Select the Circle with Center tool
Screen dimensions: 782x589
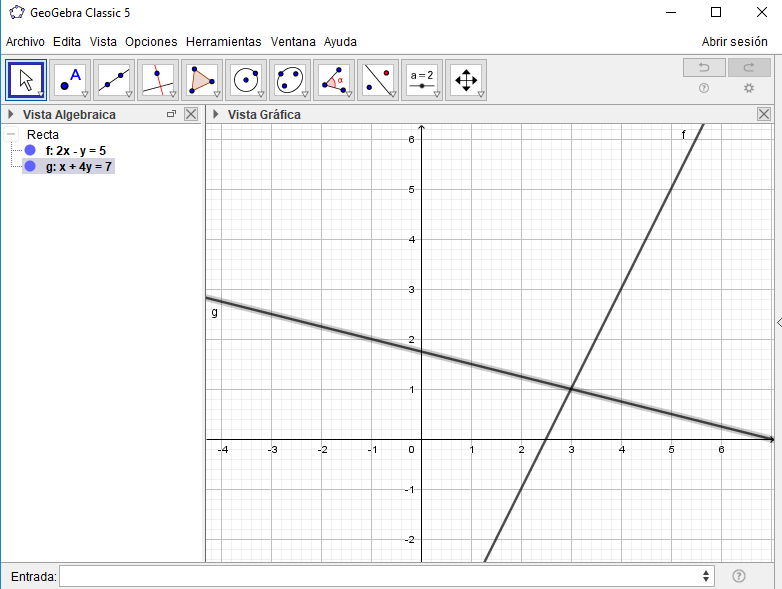pyautogui.click(x=246, y=80)
